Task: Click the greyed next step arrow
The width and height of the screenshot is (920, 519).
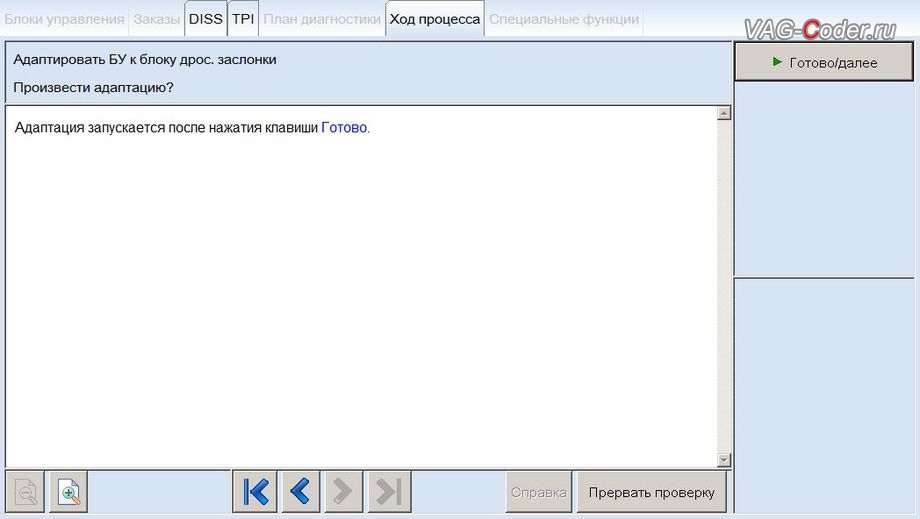Action: [343, 491]
